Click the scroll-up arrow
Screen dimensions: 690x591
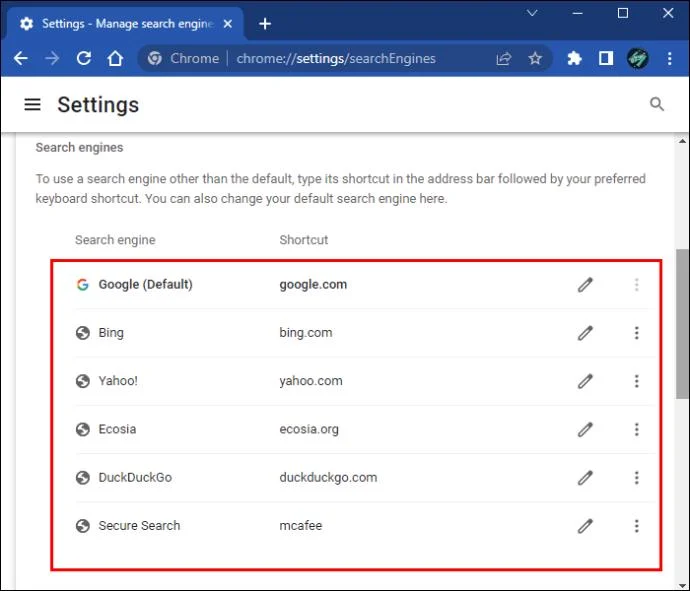tap(682, 141)
